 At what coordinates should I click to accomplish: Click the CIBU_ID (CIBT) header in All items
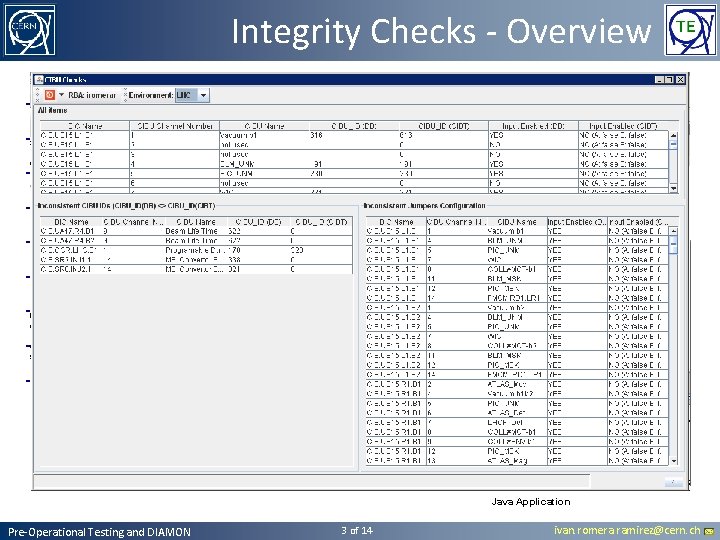click(x=444, y=126)
